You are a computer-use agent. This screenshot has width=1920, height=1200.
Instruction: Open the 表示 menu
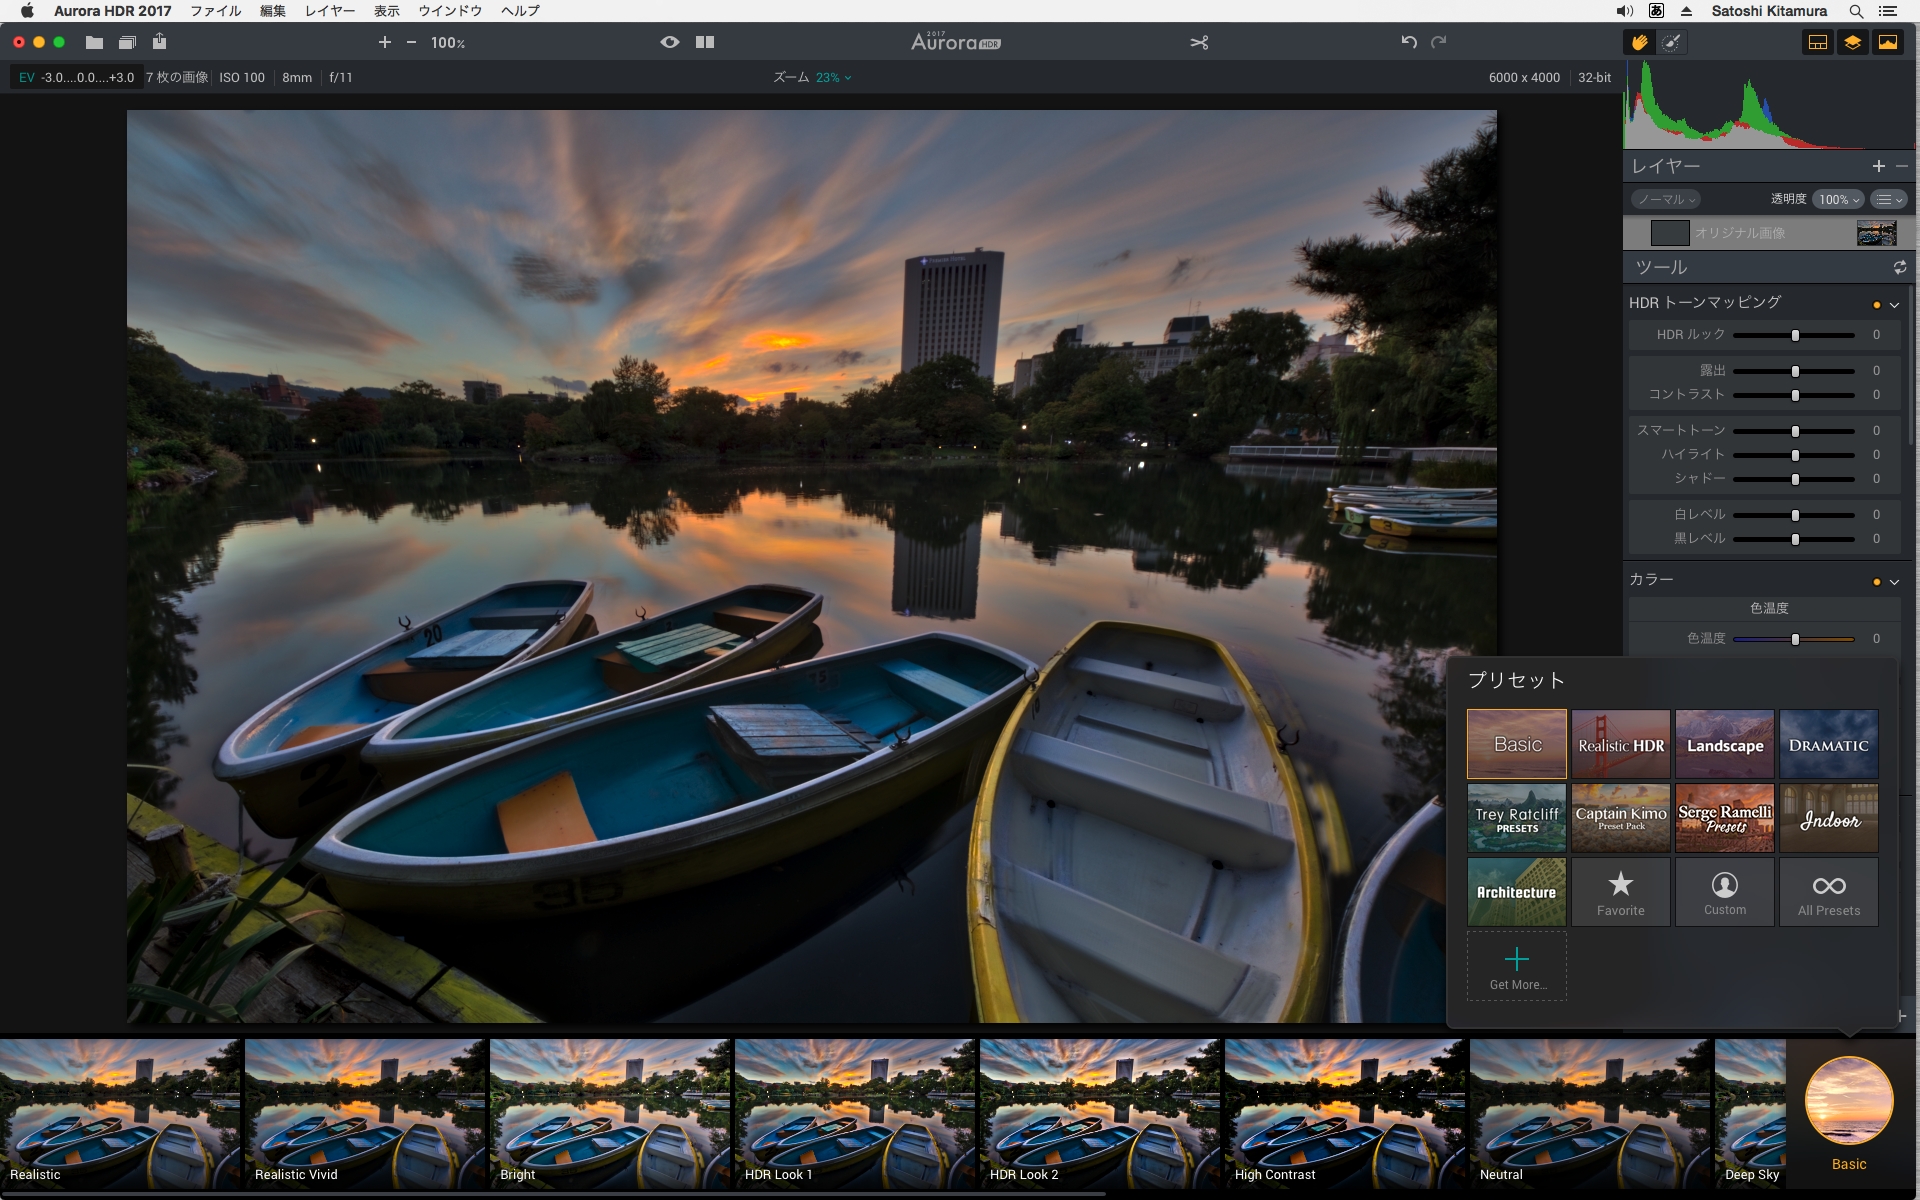pyautogui.click(x=387, y=11)
